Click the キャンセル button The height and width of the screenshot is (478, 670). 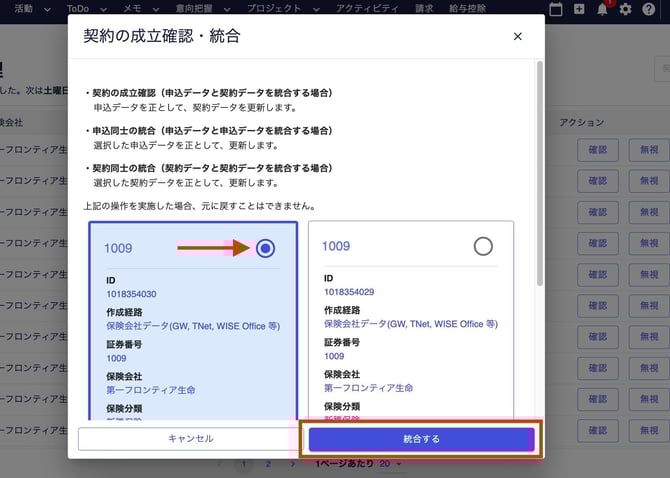pos(189,439)
